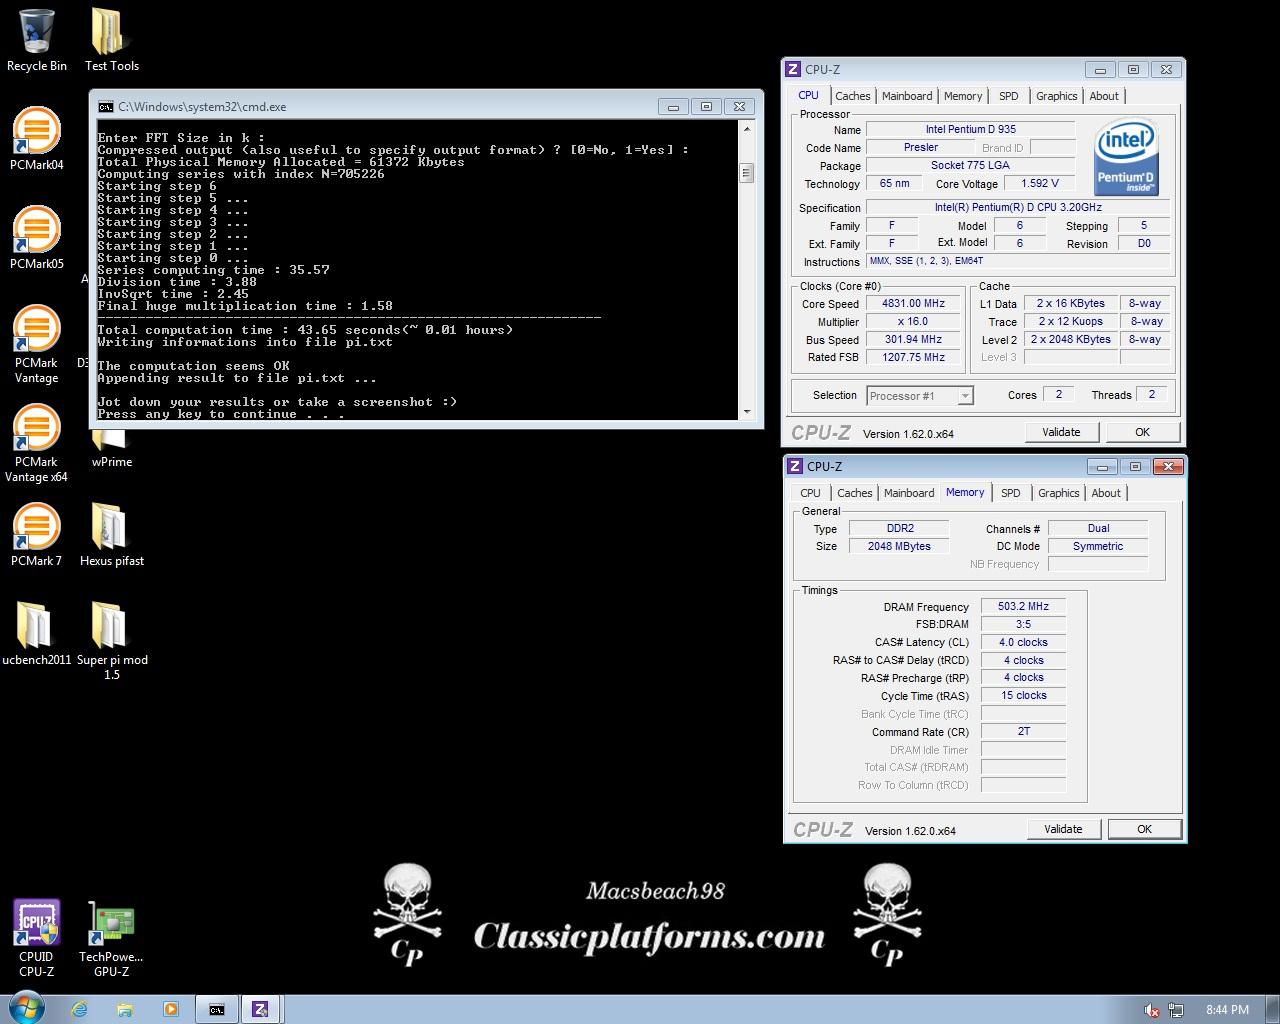Open Internet Explorer from the taskbar
1280x1024 pixels.
(x=79, y=1009)
